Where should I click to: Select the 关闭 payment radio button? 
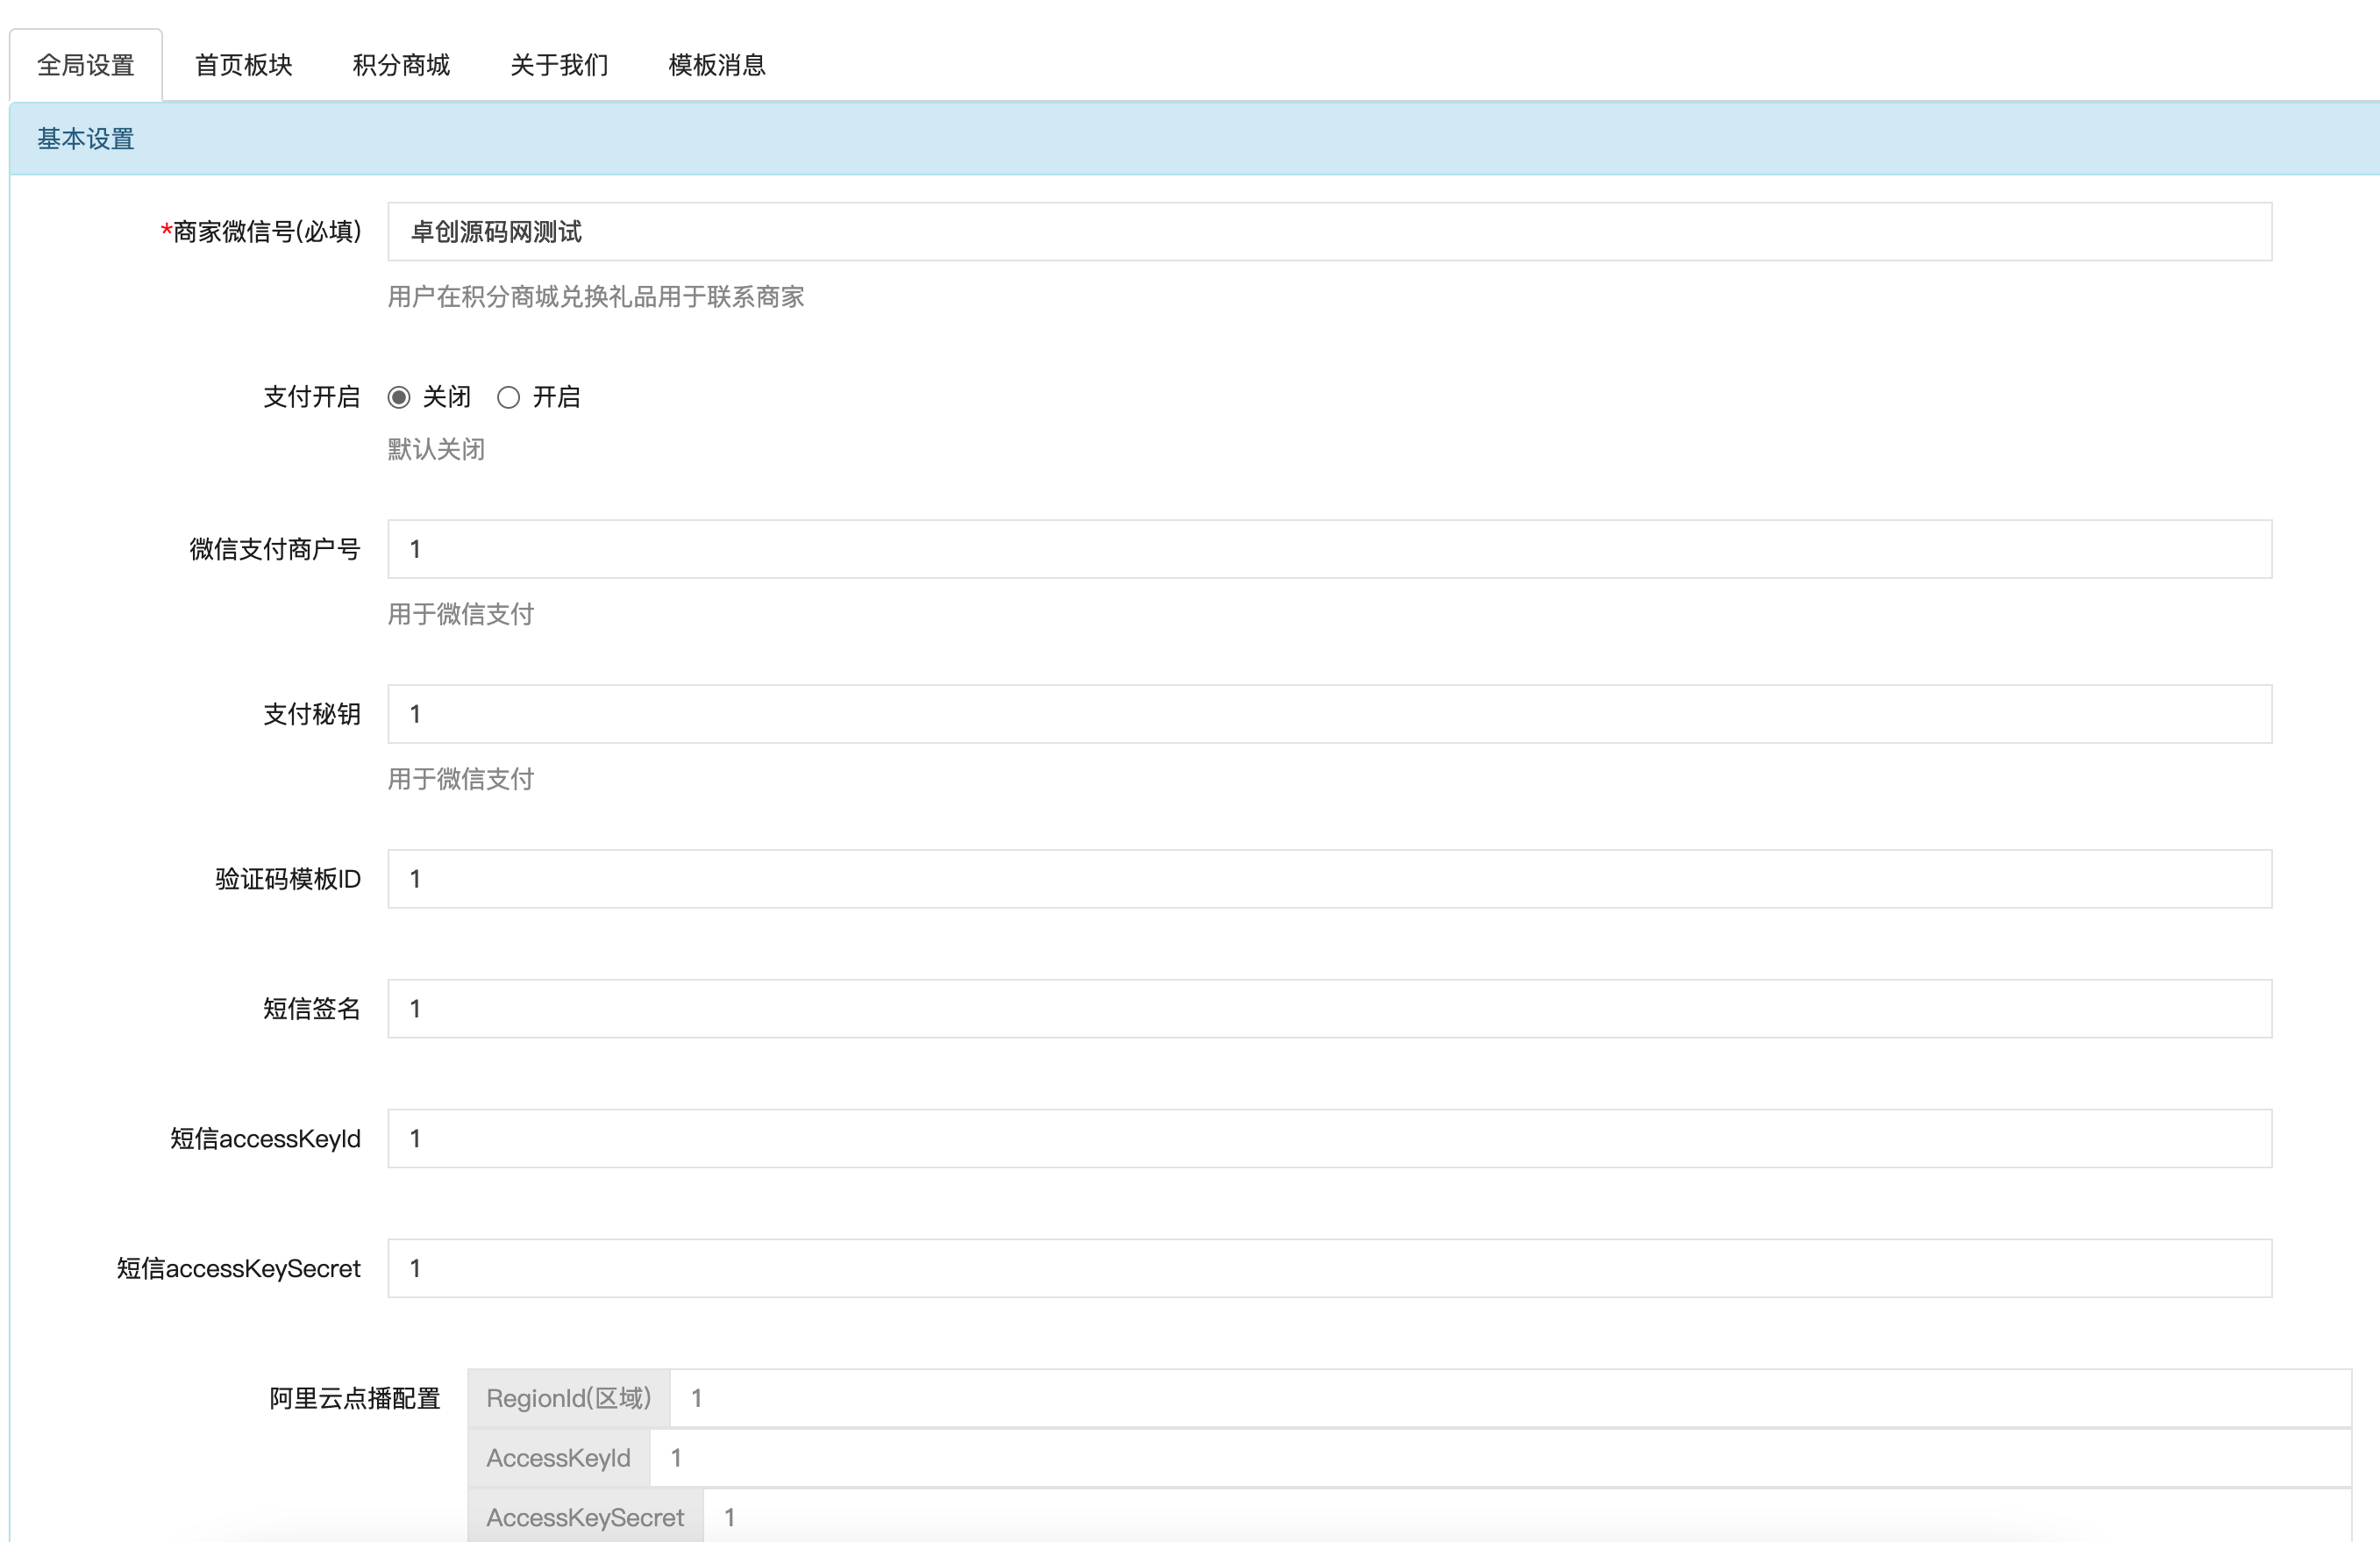click(399, 398)
